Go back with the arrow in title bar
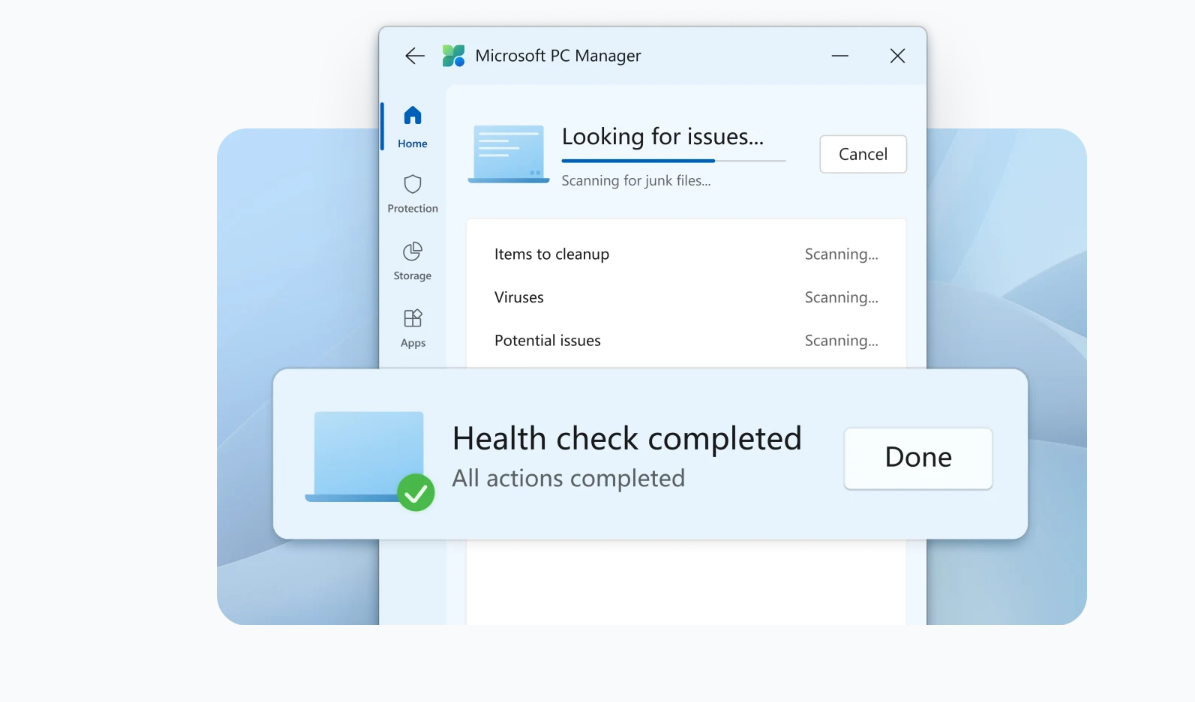Viewport: 1195px width, 702px height. point(415,56)
